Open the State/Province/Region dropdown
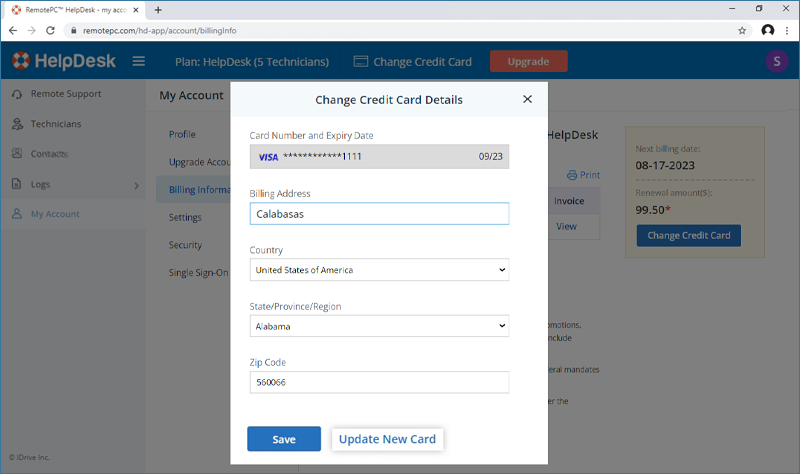The height and width of the screenshot is (474, 800). coord(379,326)
